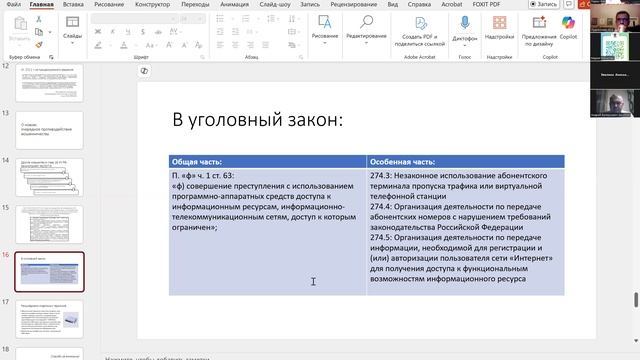Align text right in paragraph group

click(x=250, y=45)
